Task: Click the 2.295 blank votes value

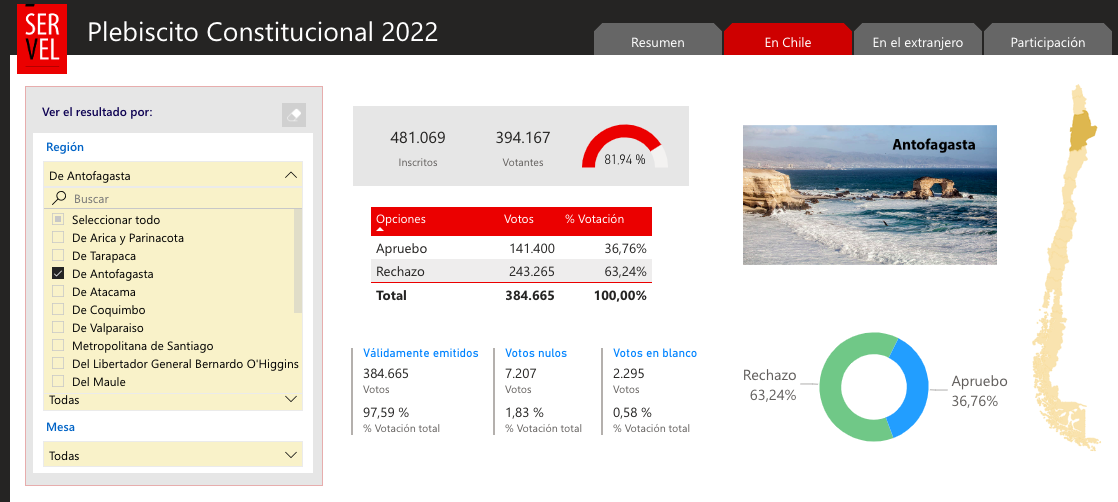Action: point(629,373)
